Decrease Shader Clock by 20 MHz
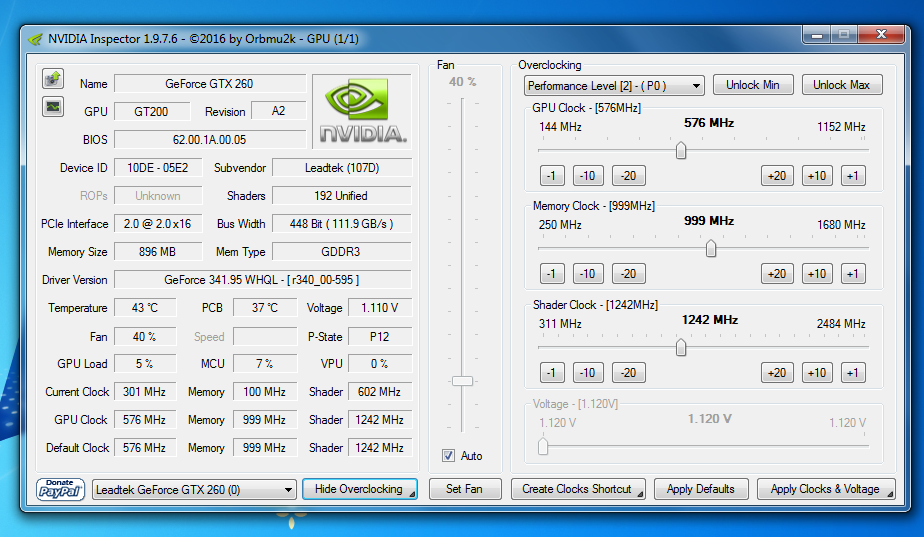Viewport: 924px width, 537px height. (x=629, y=373)
